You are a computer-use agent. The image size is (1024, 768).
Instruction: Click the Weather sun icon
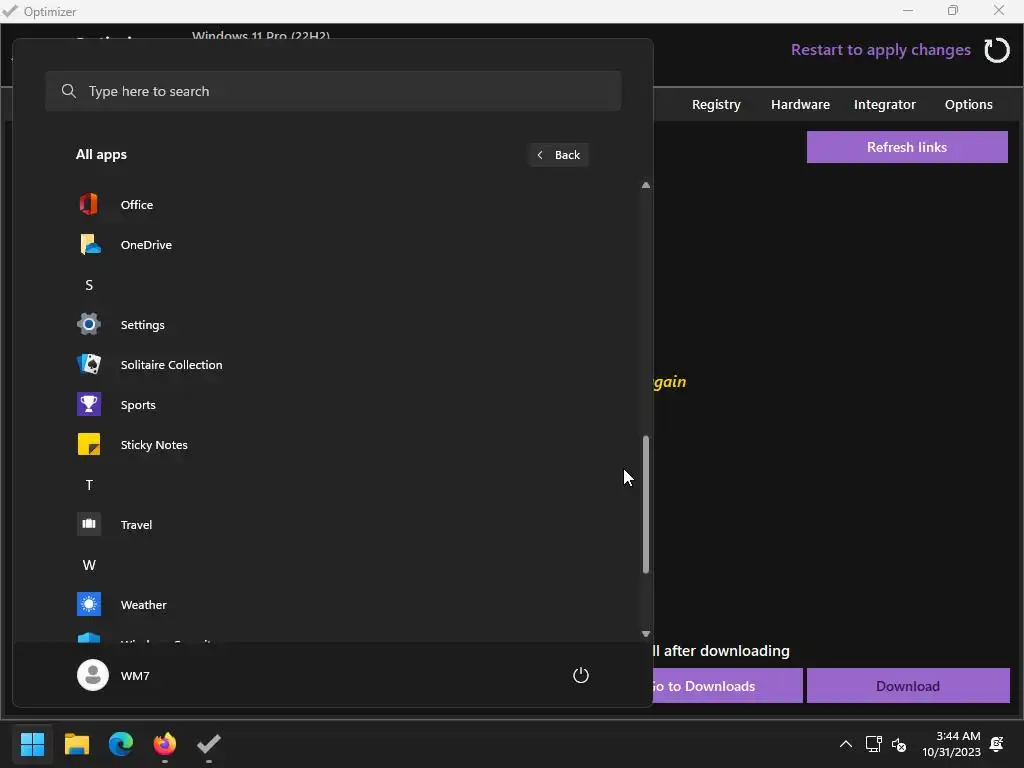(89, 605)
